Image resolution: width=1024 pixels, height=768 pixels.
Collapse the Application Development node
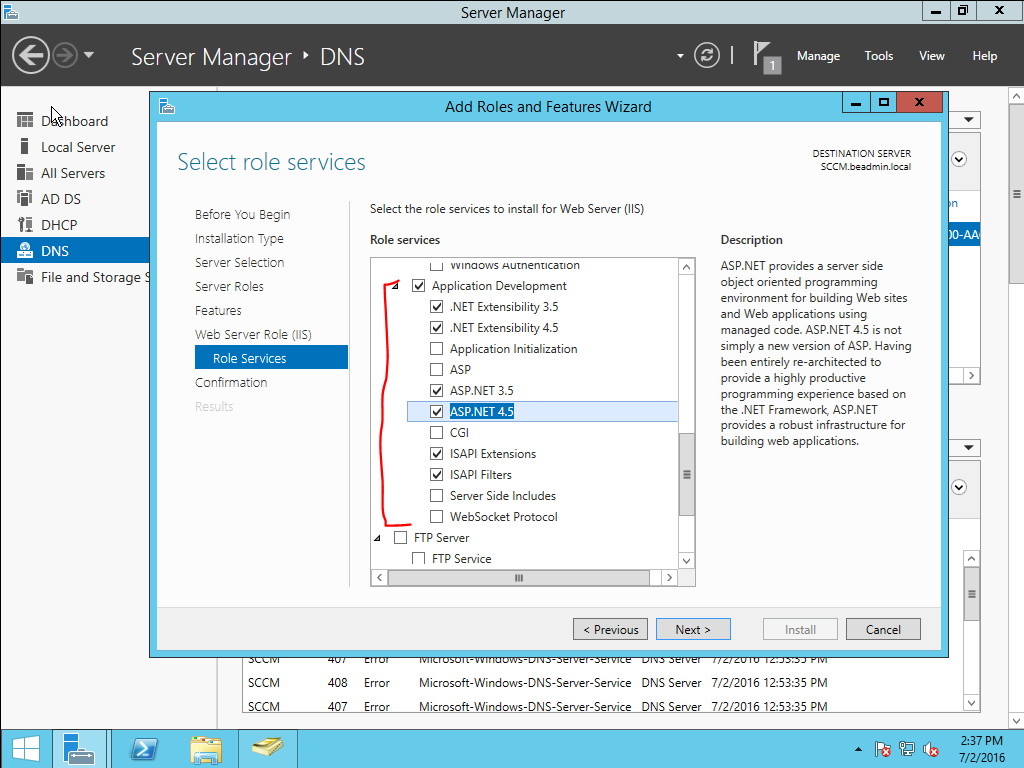click(x=396, y=286)
